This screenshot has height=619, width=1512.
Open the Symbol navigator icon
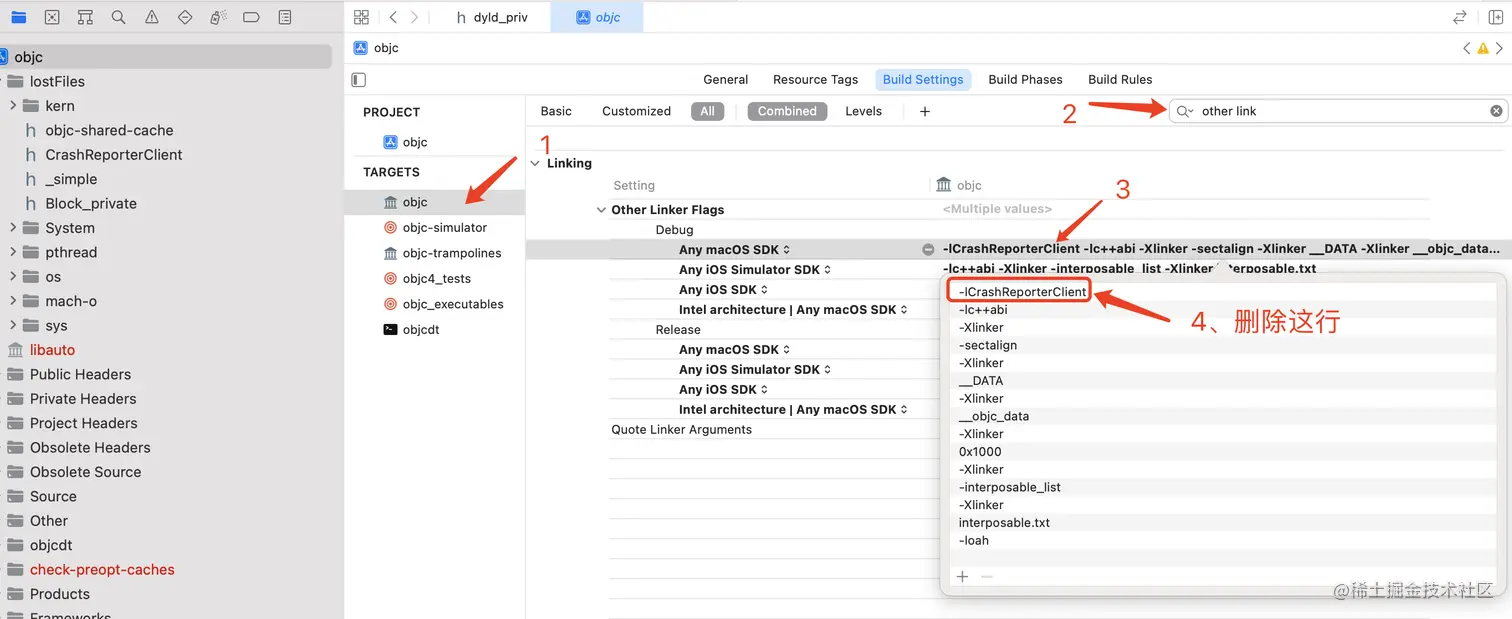pos(85,17)
